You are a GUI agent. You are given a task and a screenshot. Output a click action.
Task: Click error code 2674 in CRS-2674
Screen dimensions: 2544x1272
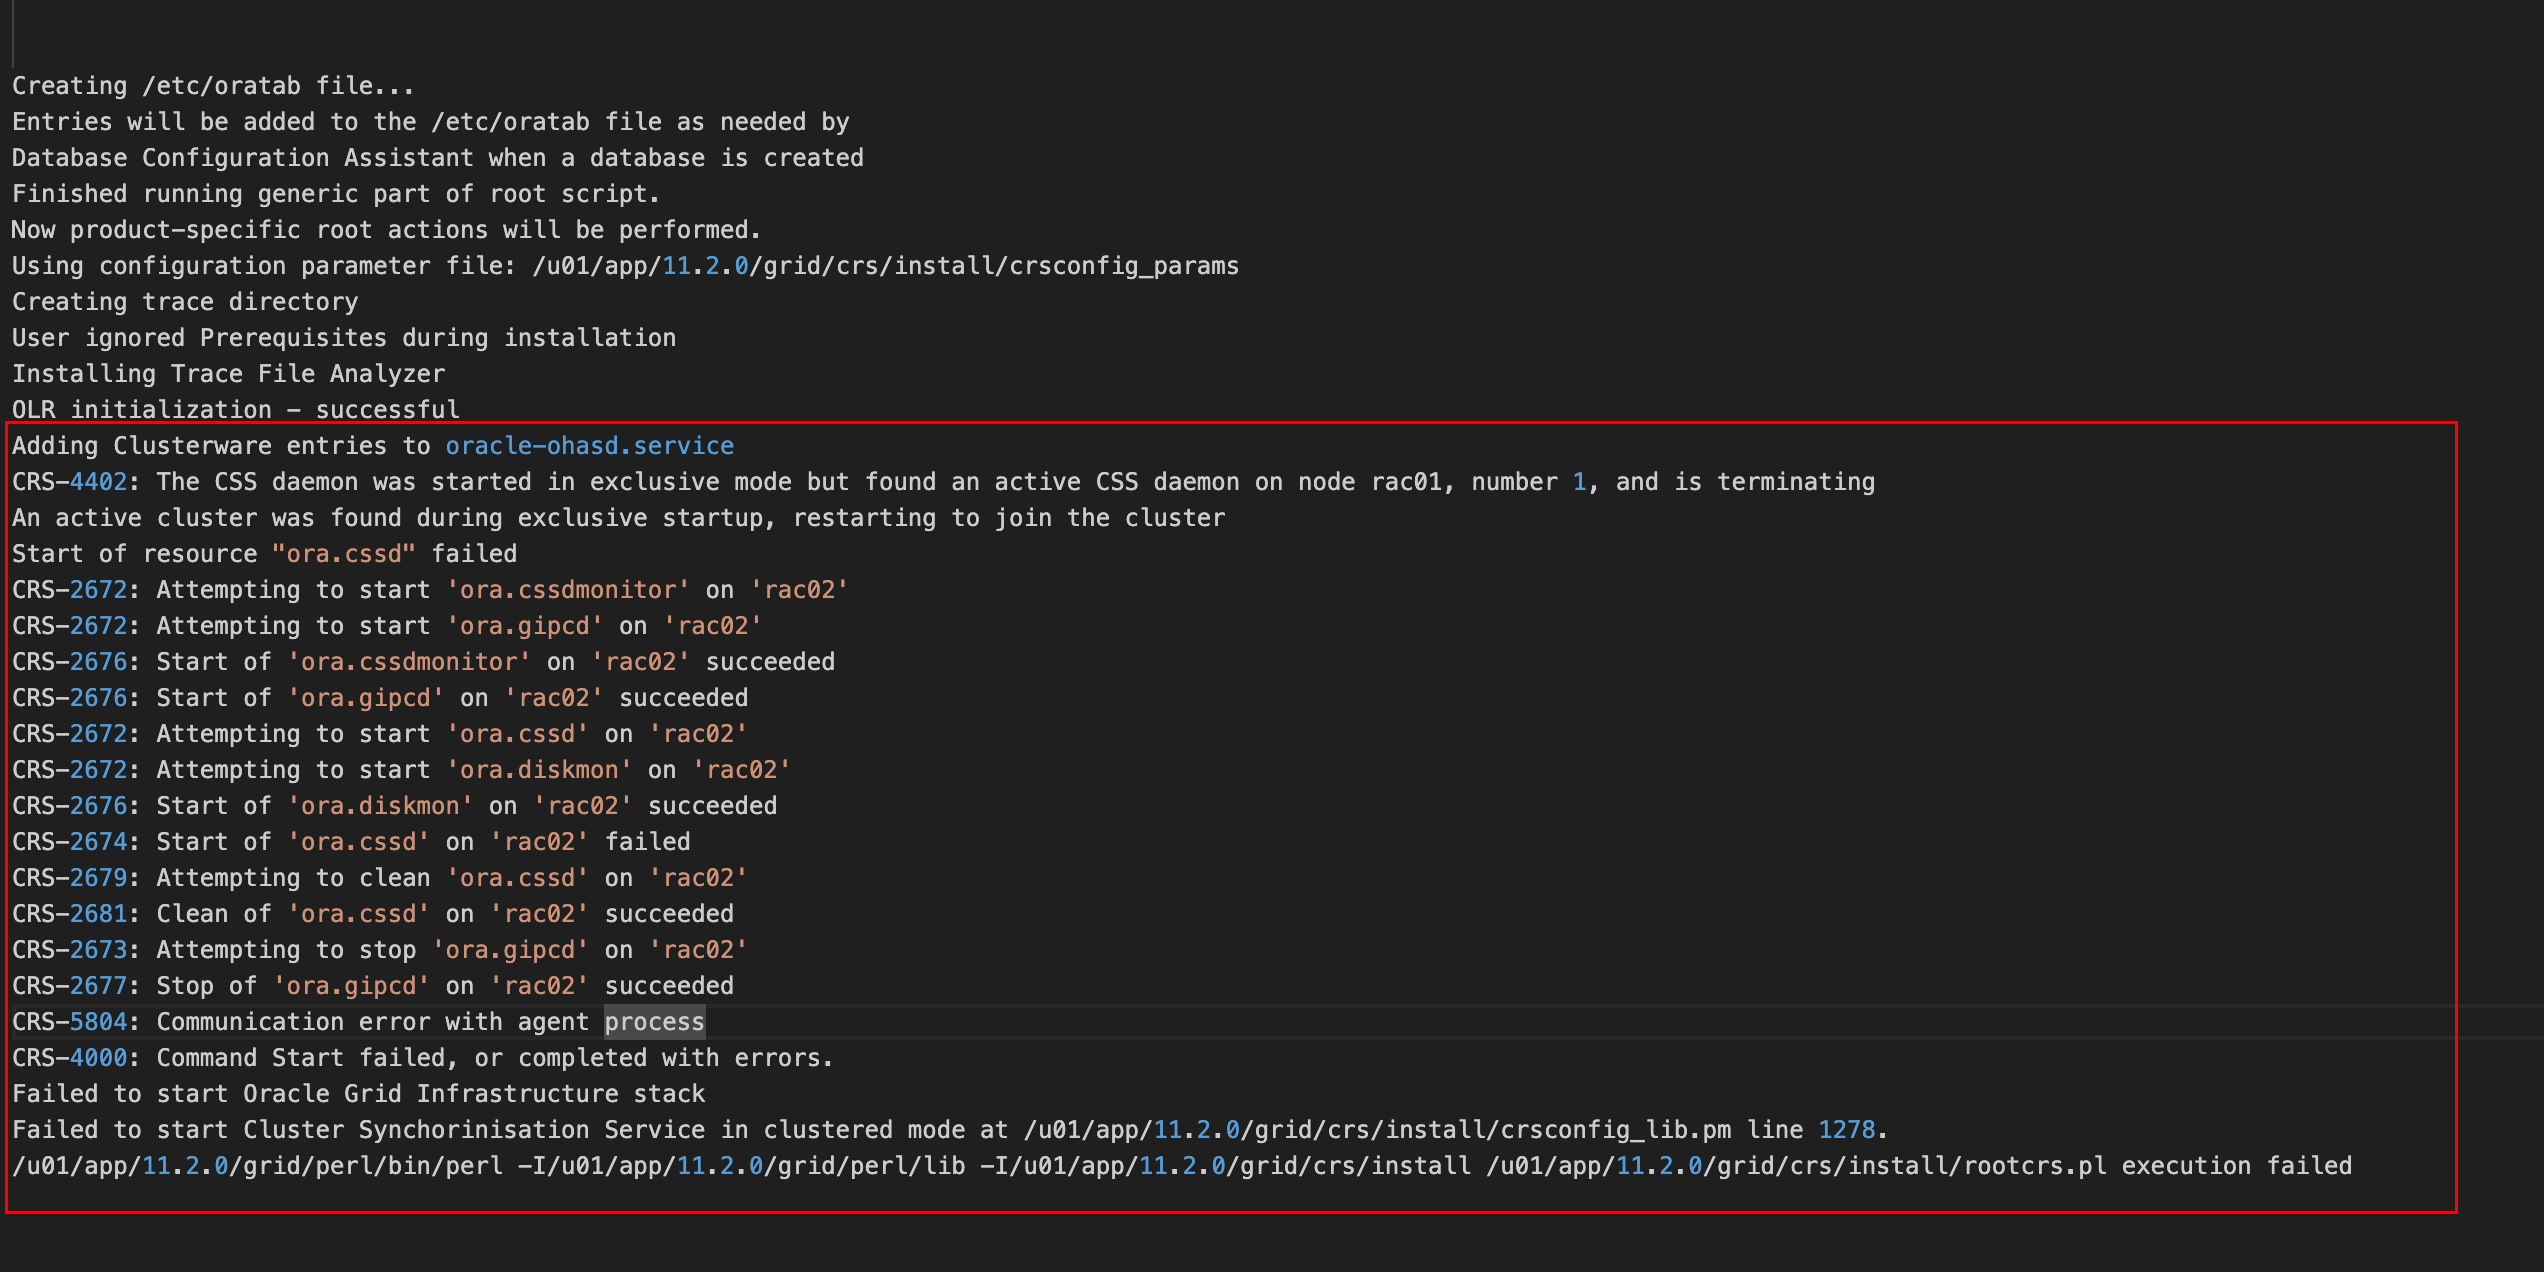tap(98, 842)
